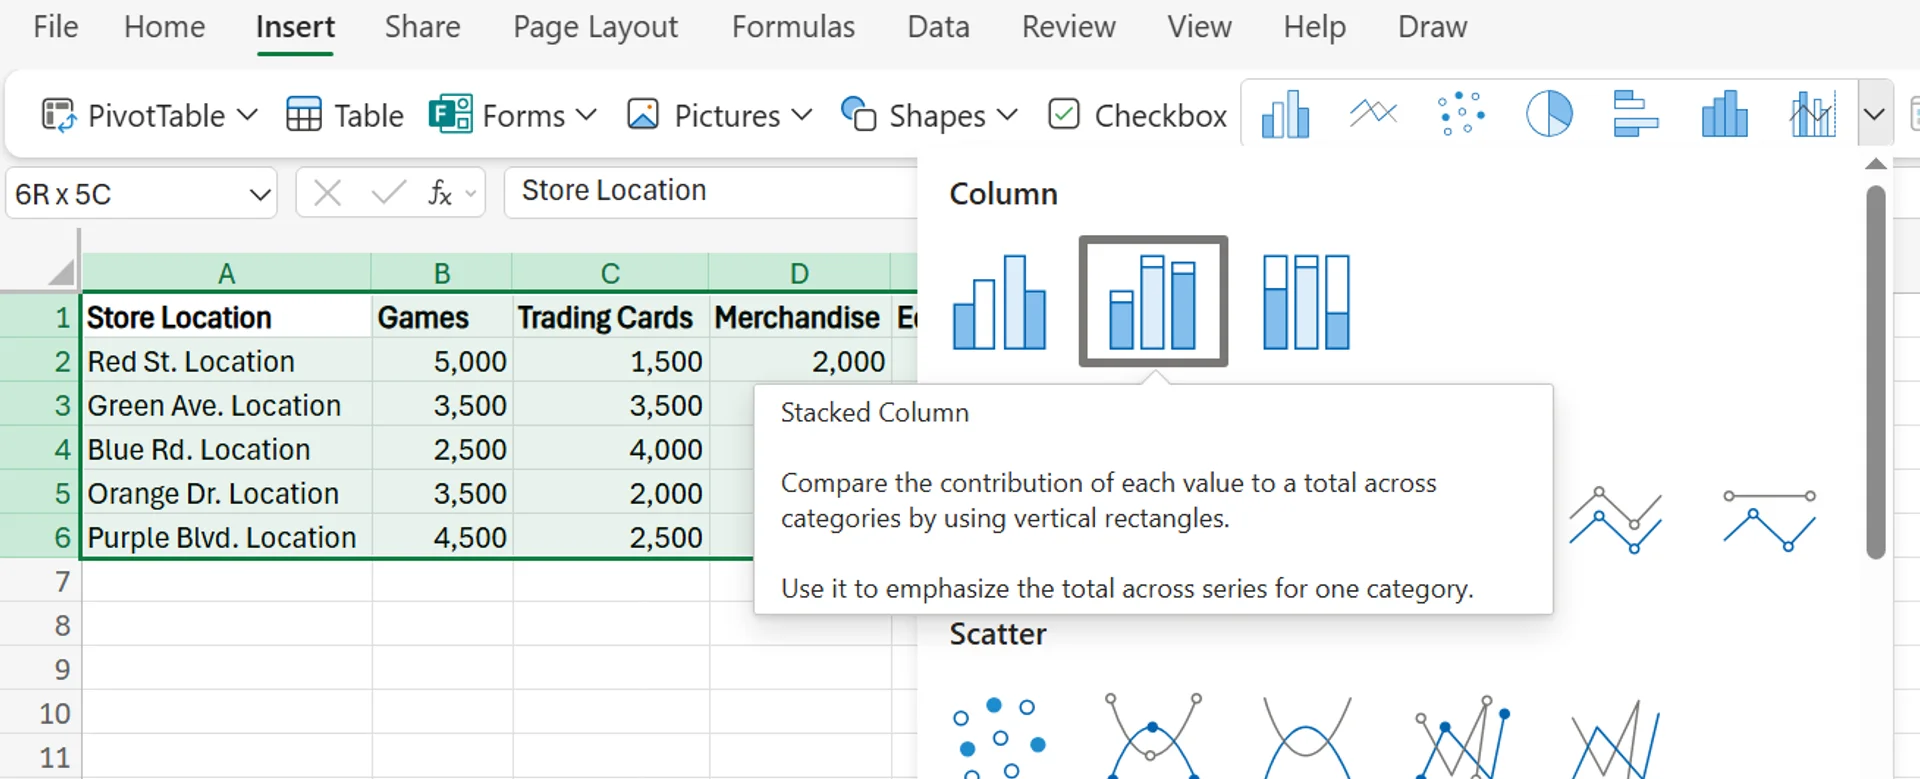Select the Stacked Column chart type
The height and width of the screenshot is (779, 1920).
1153,302
